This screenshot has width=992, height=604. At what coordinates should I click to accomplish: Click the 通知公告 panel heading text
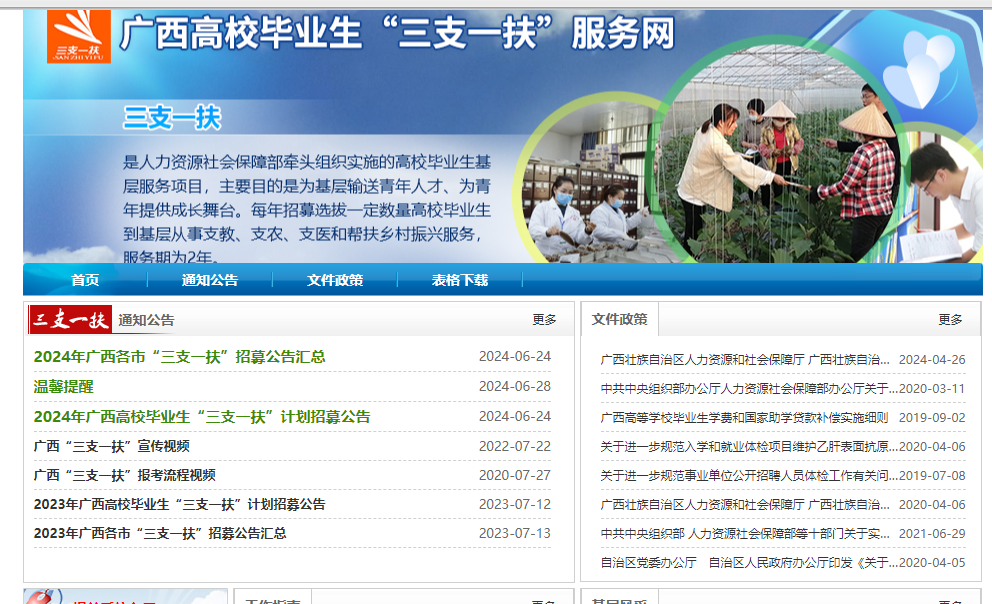point(146,320)
